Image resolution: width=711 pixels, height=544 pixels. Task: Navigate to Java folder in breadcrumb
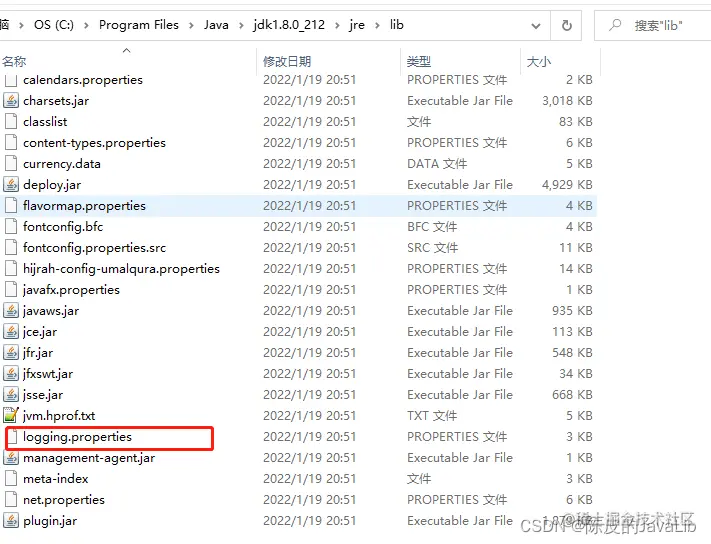(x=216, y=24)
